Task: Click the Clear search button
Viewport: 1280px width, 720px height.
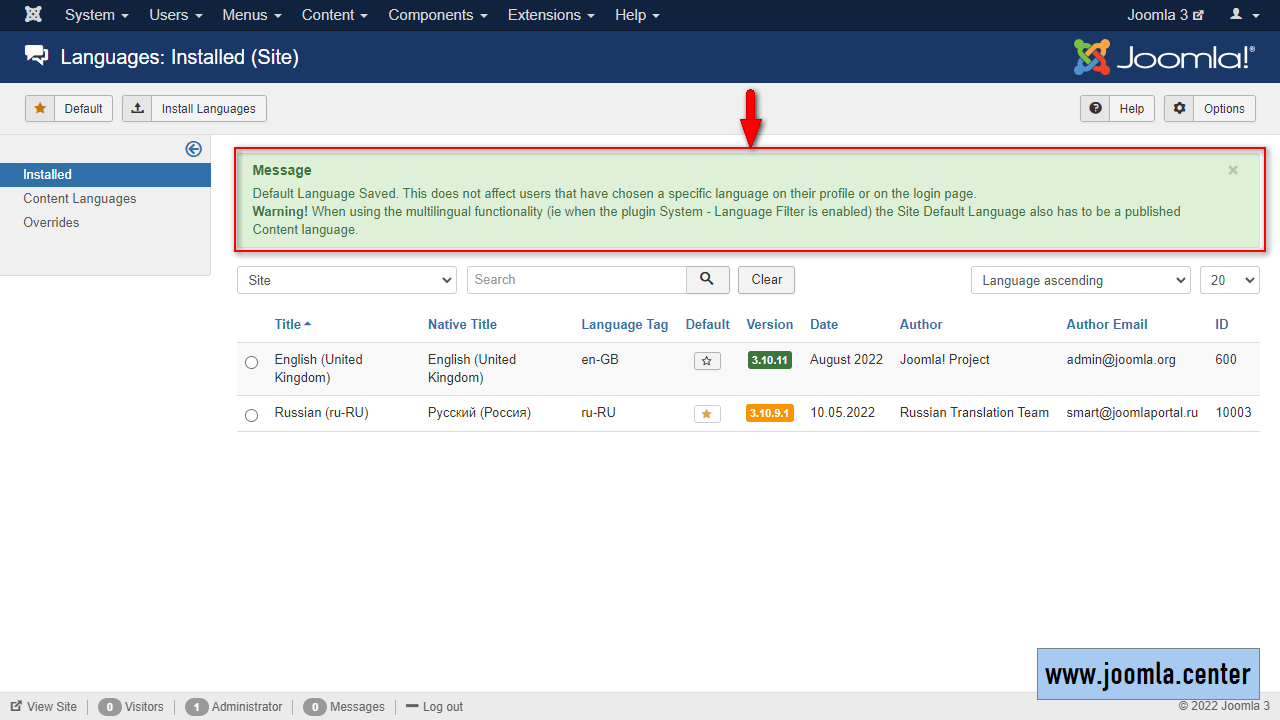Action: tap(766, 280)
